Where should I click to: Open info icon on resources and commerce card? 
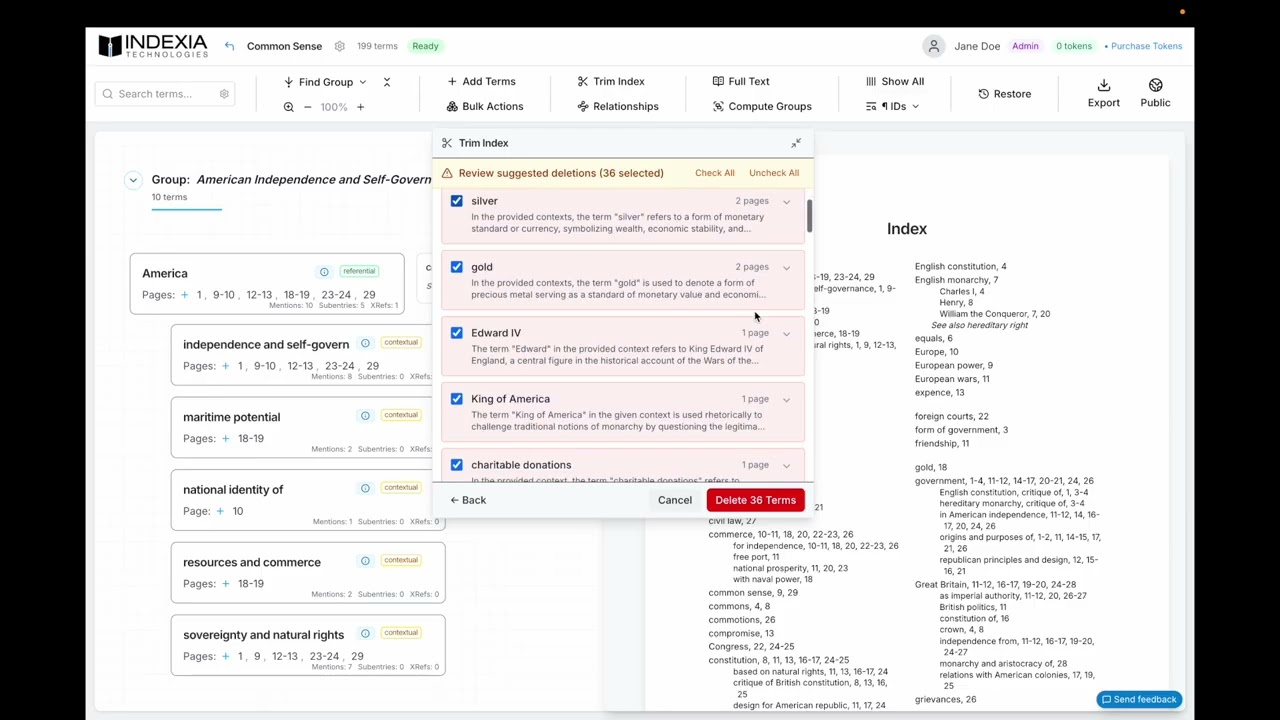coord(365,561)
